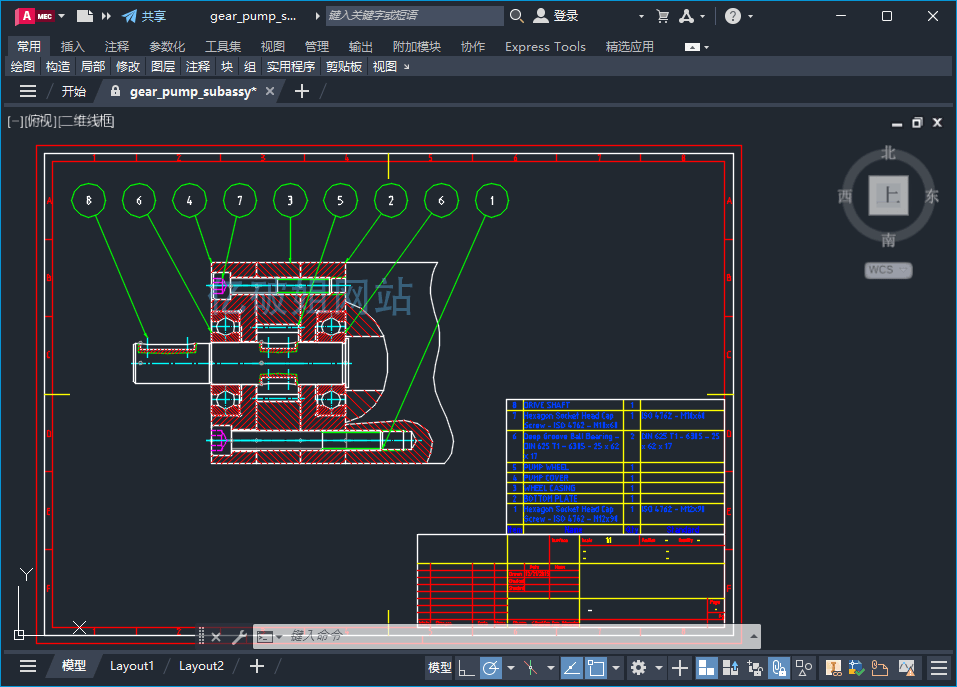Toggle ortho mode in status bar
The height and width of the screenshot is (687, 957).
[x=466, y=668]
